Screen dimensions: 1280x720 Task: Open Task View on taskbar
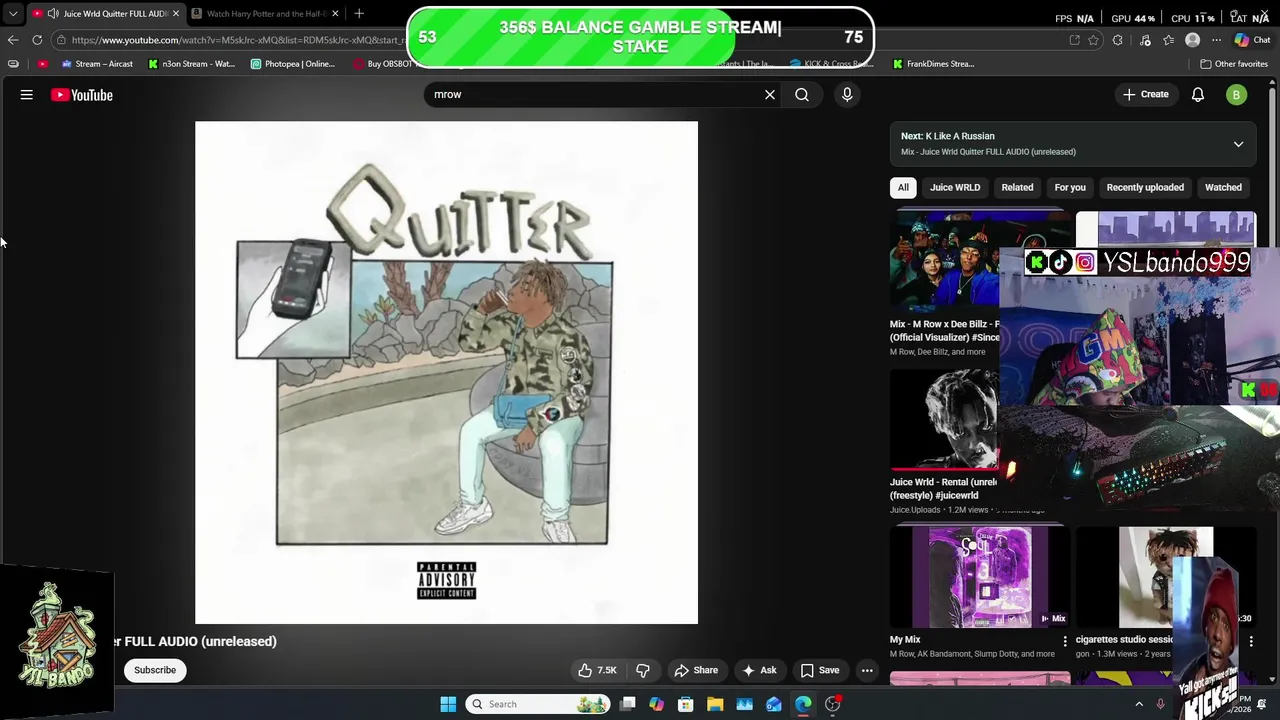627,704
